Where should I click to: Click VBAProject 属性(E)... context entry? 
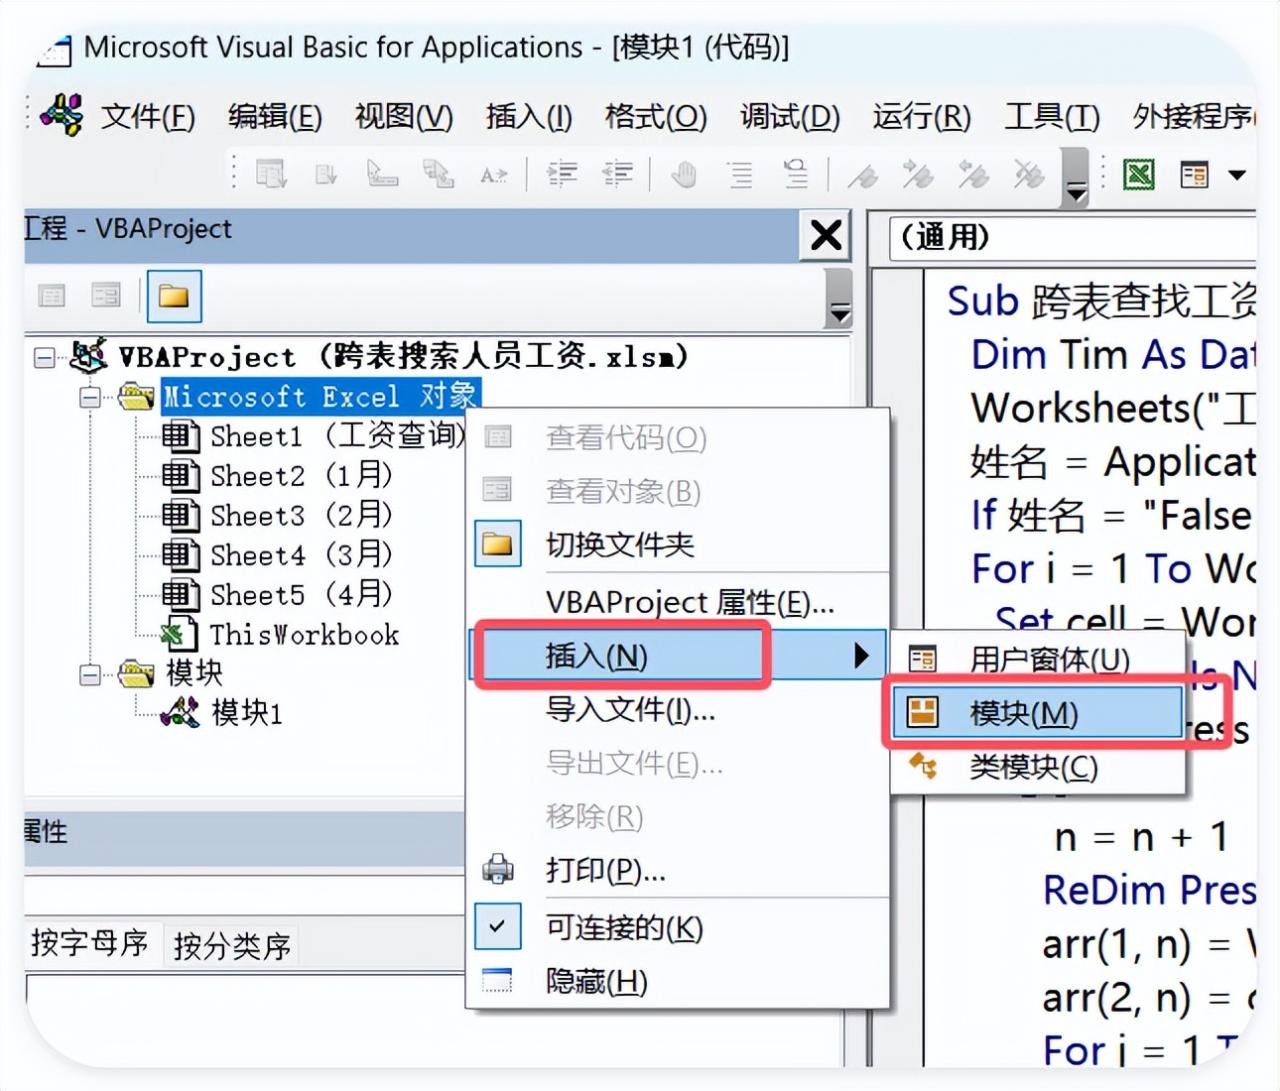click(x=678, y=602)
